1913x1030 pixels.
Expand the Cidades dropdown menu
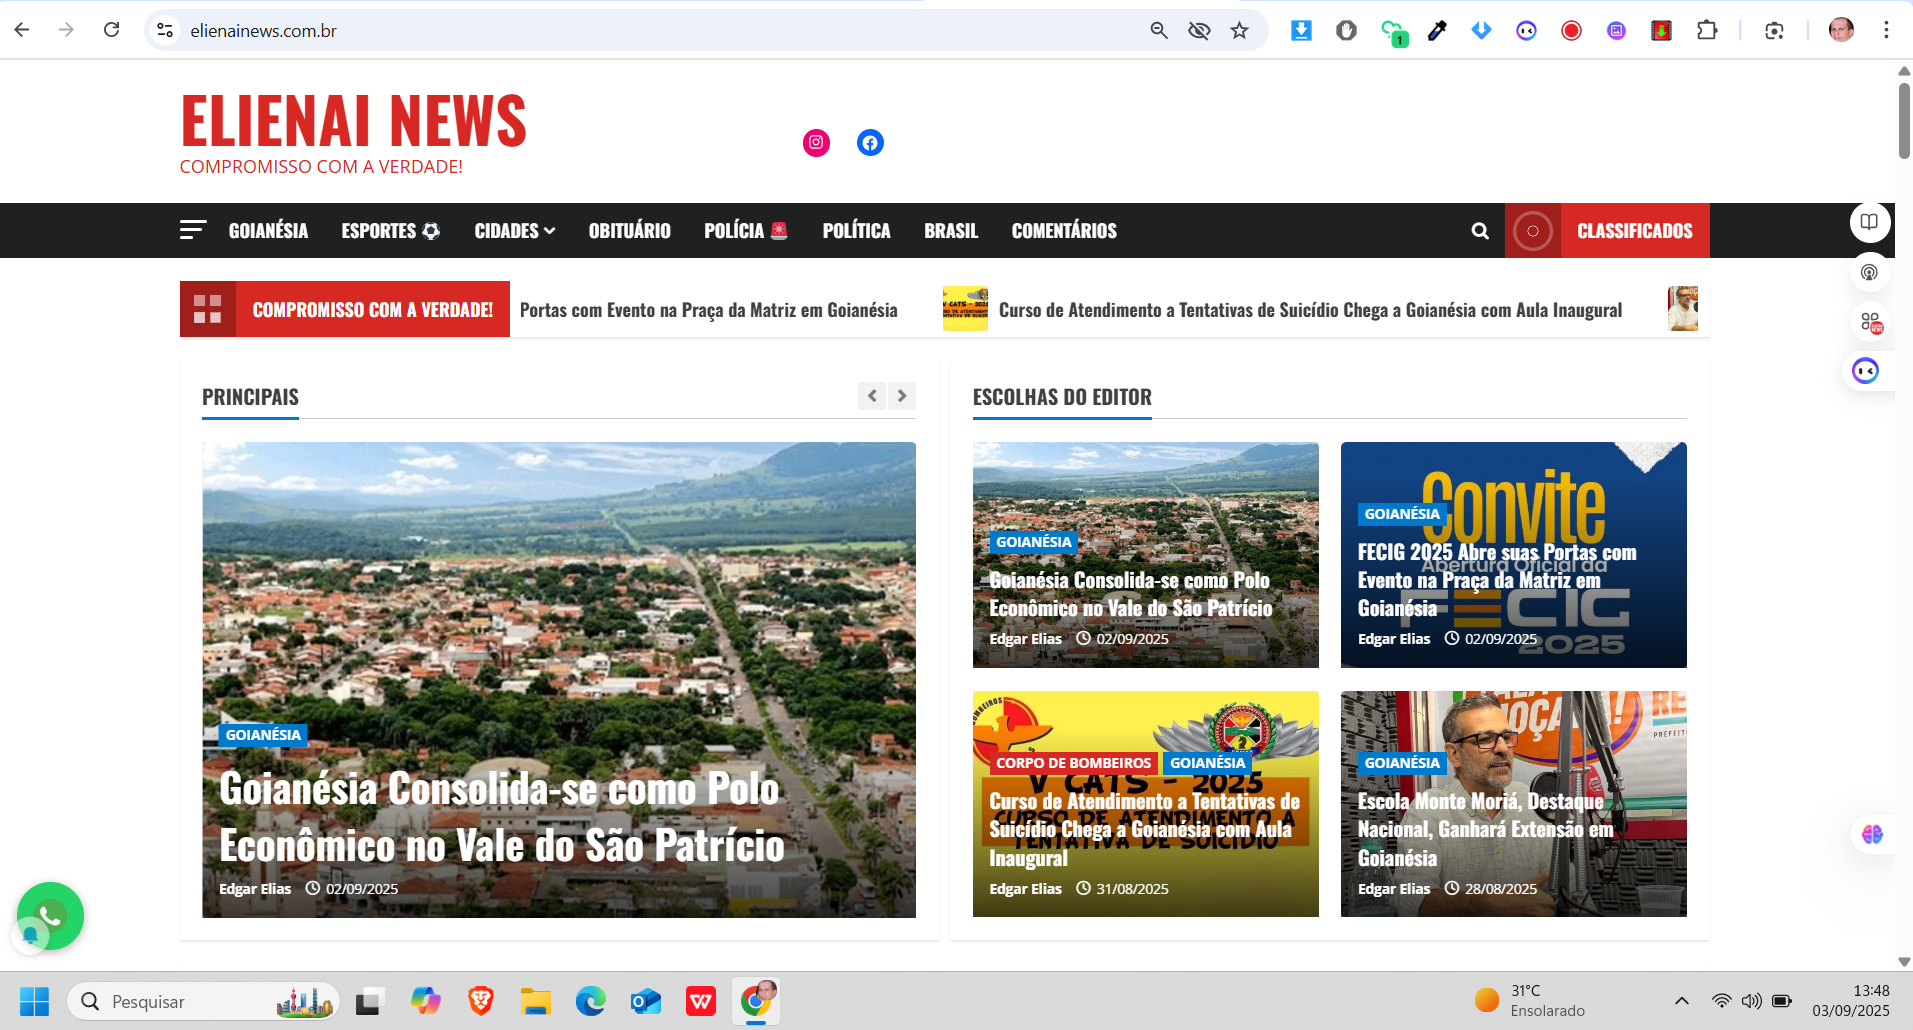pyautogui.click(x=514, y=231)
